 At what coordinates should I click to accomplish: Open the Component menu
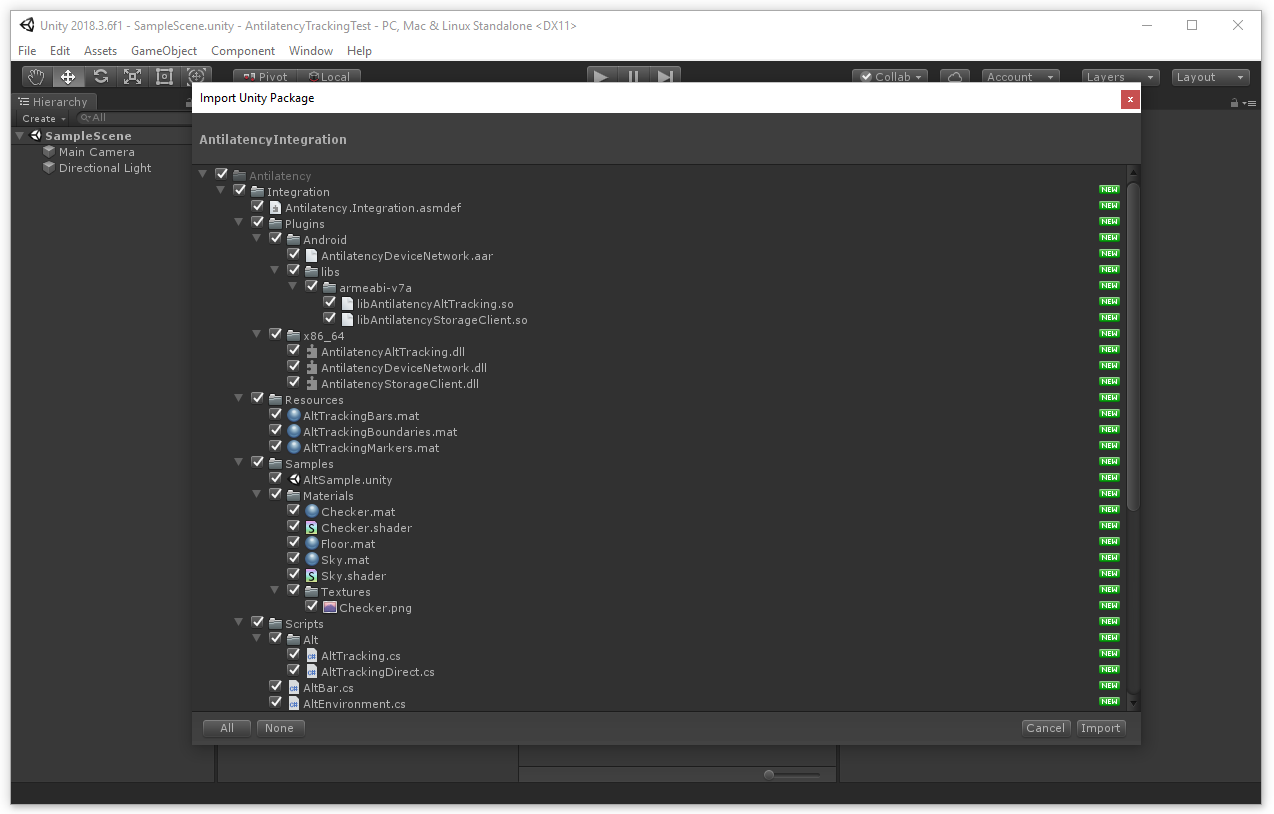tap(243, 51)
